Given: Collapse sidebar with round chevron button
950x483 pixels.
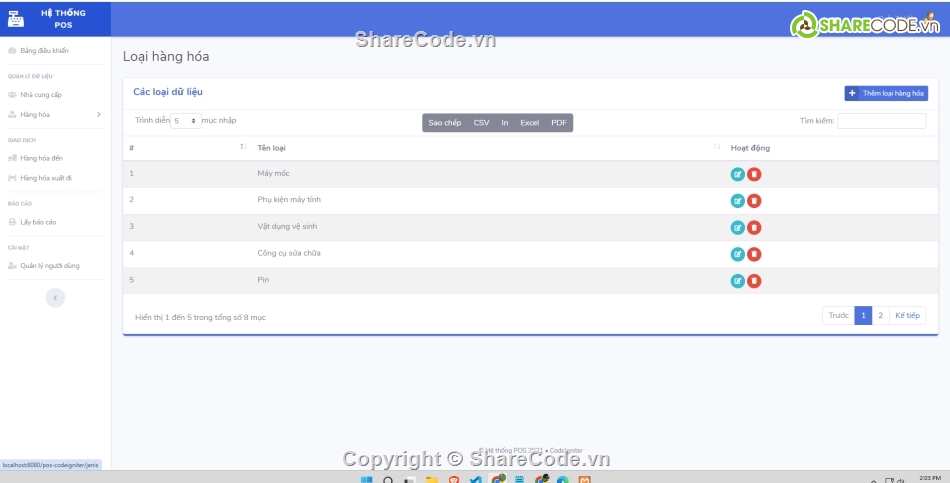Looking at the screenshot, I should (55, 297).
